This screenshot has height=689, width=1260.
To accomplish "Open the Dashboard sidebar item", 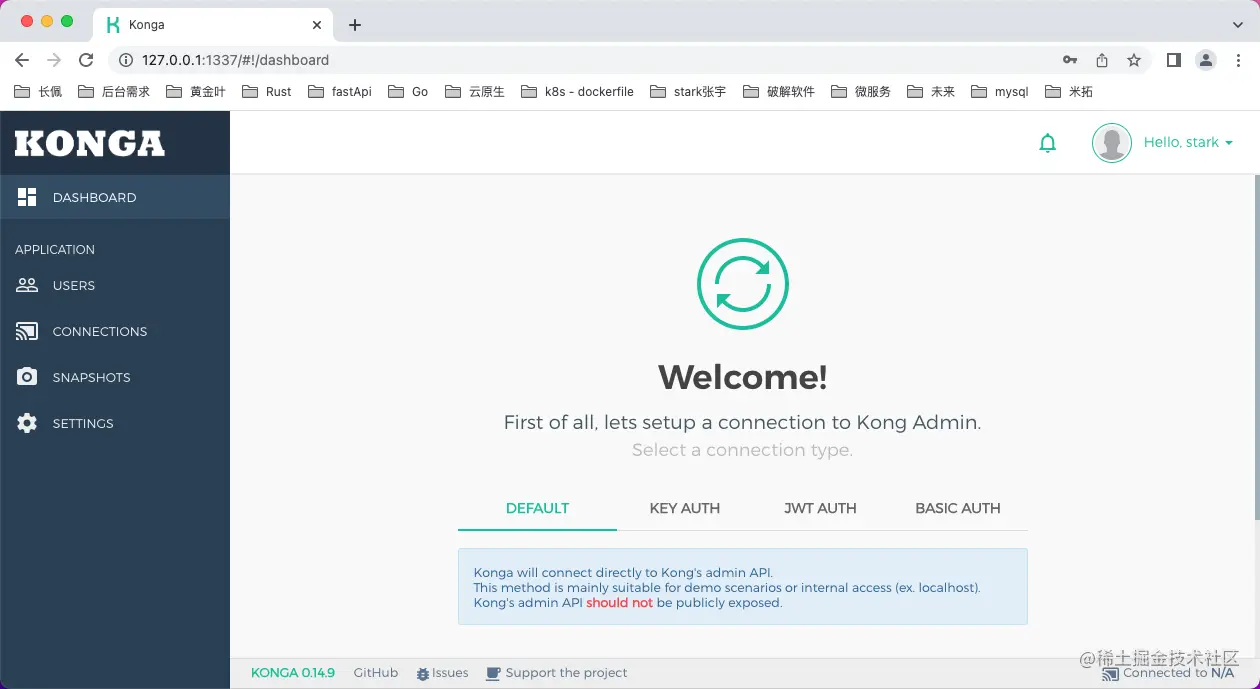I will pyautogui.click(x=115, y=197).
